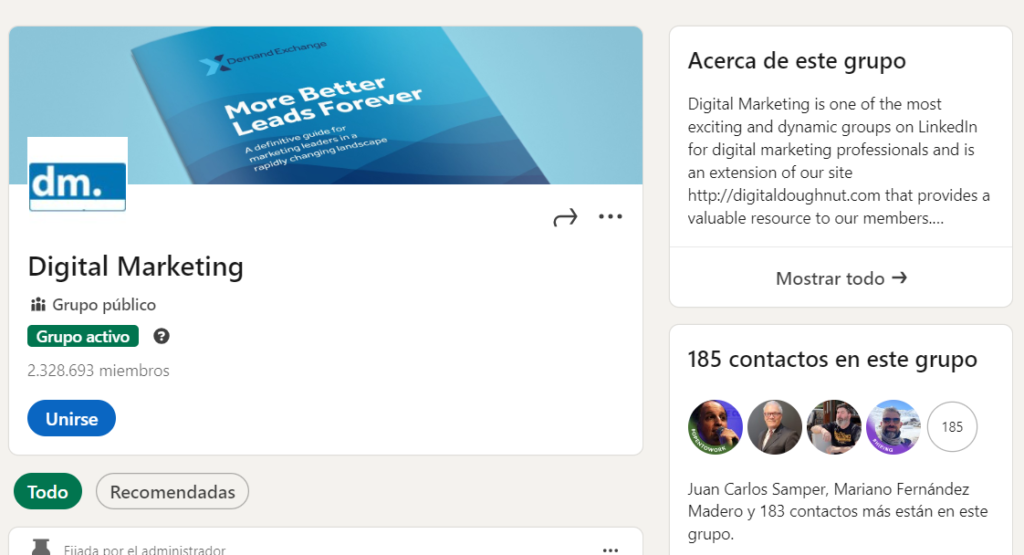Click the Digital Marketing group title
Screen dimensions: 1024x555
point(136,267)
